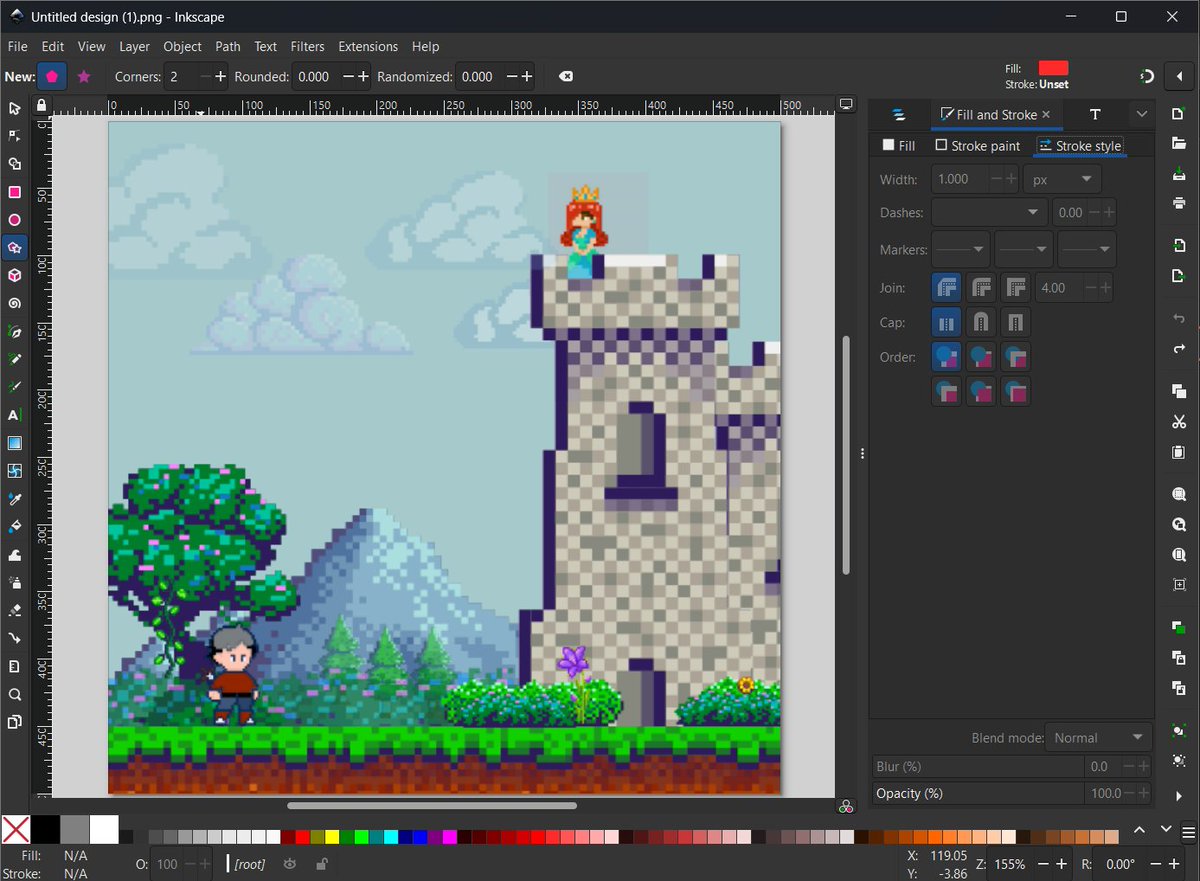This screenshot has width=1200, height=881.
Task: Pick the Dropper color picker tool
Action: click(x=14, y=498)
